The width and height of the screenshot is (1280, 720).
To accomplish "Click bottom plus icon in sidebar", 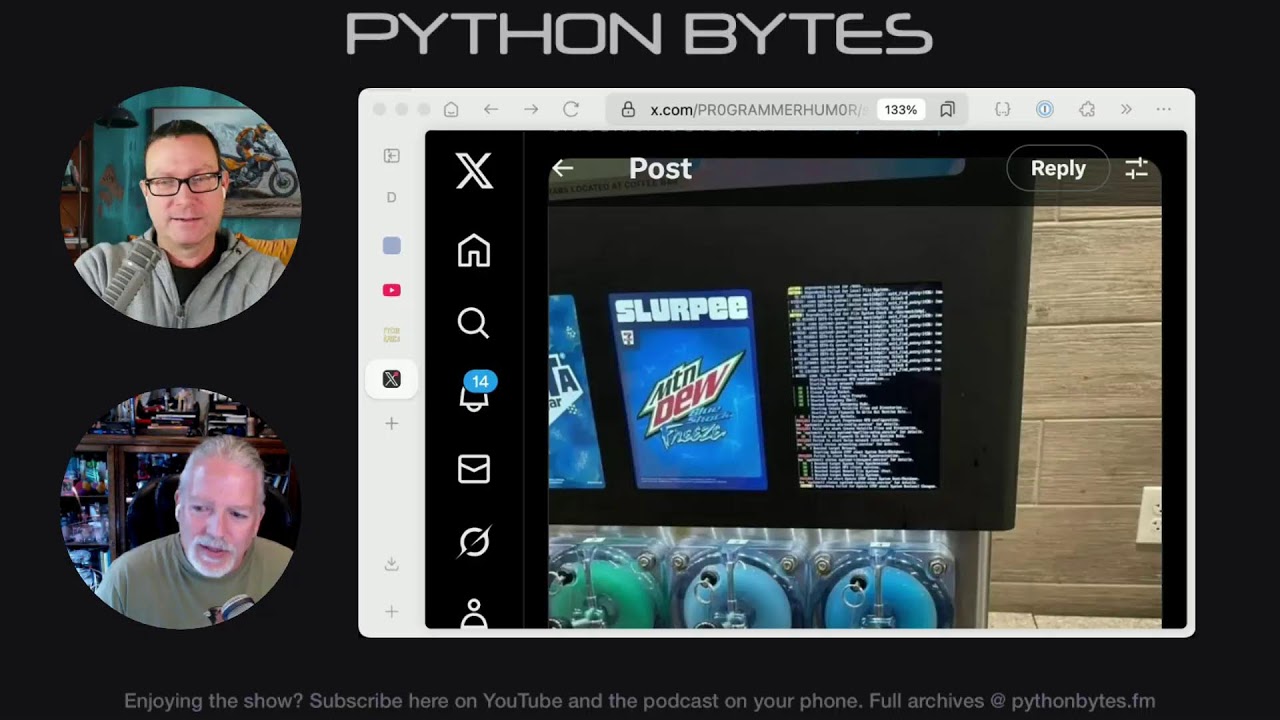I will (x=392, y=611).
